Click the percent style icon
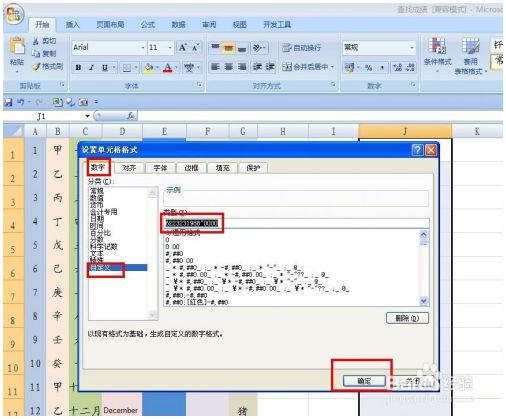The height and width of the screenshot is (419, 506). coord(368,68)
